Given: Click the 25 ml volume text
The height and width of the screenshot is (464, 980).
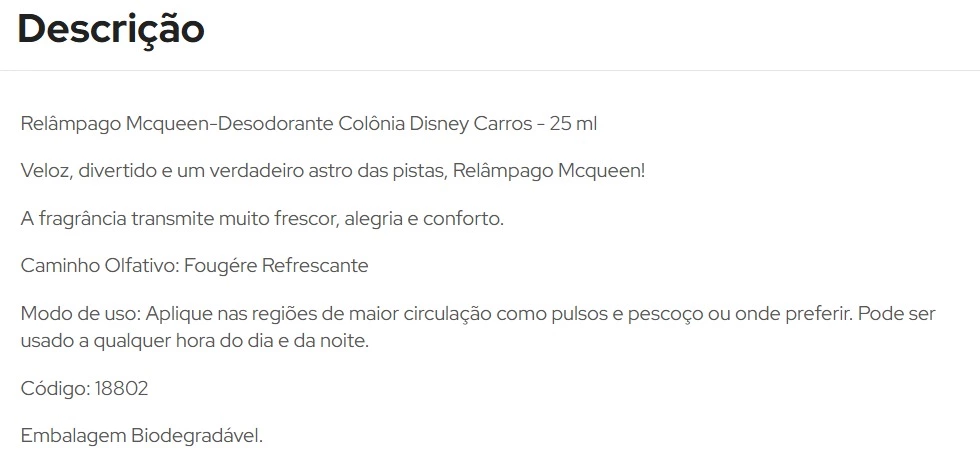Looking at the screenshot, I should click(x=573, y=124).
